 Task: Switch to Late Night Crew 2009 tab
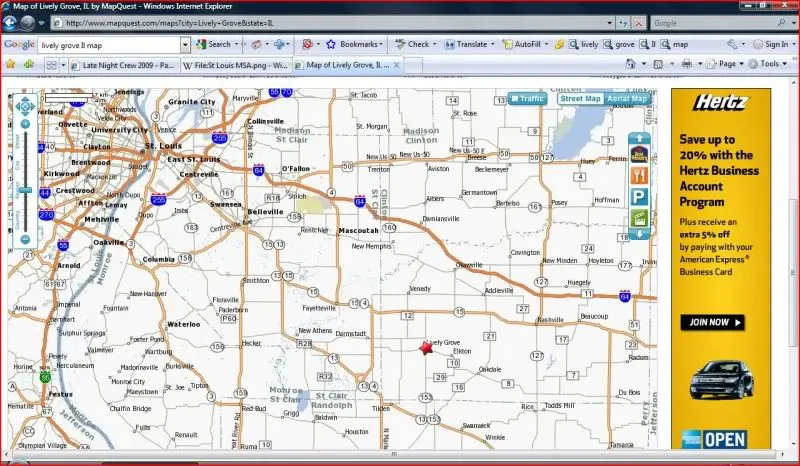[x=125, y=65]
